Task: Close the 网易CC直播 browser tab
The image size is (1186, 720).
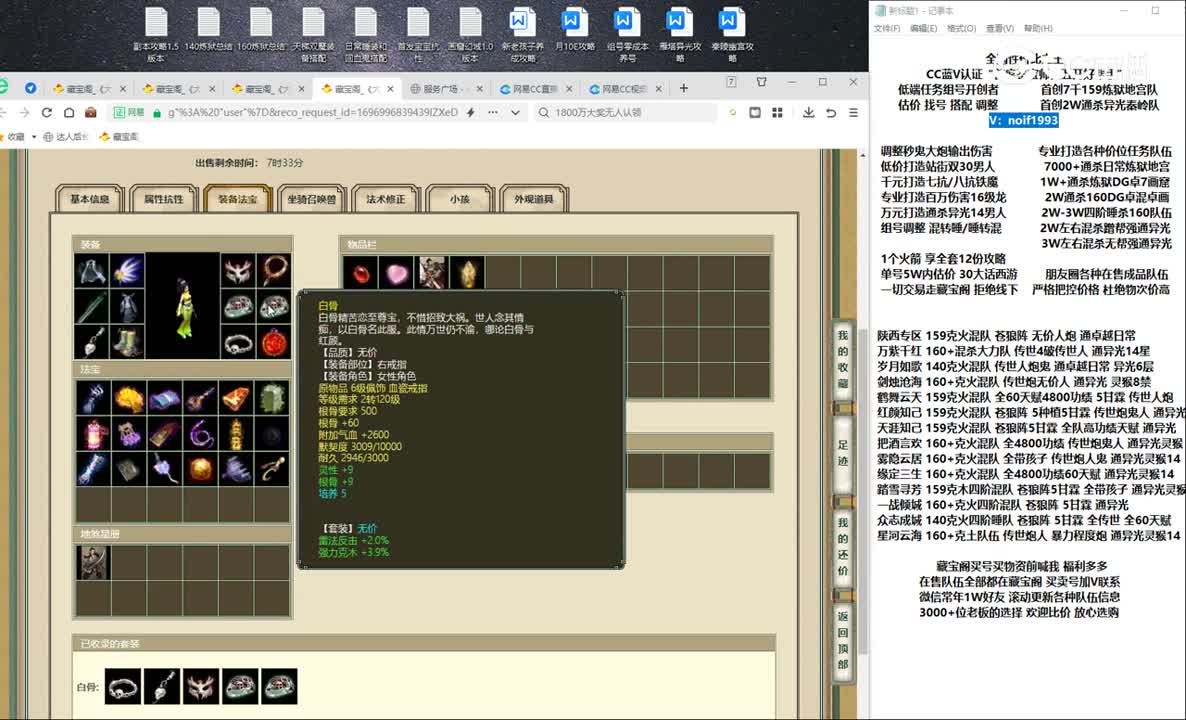Action: pyautogui.click(x=570, y=88)
